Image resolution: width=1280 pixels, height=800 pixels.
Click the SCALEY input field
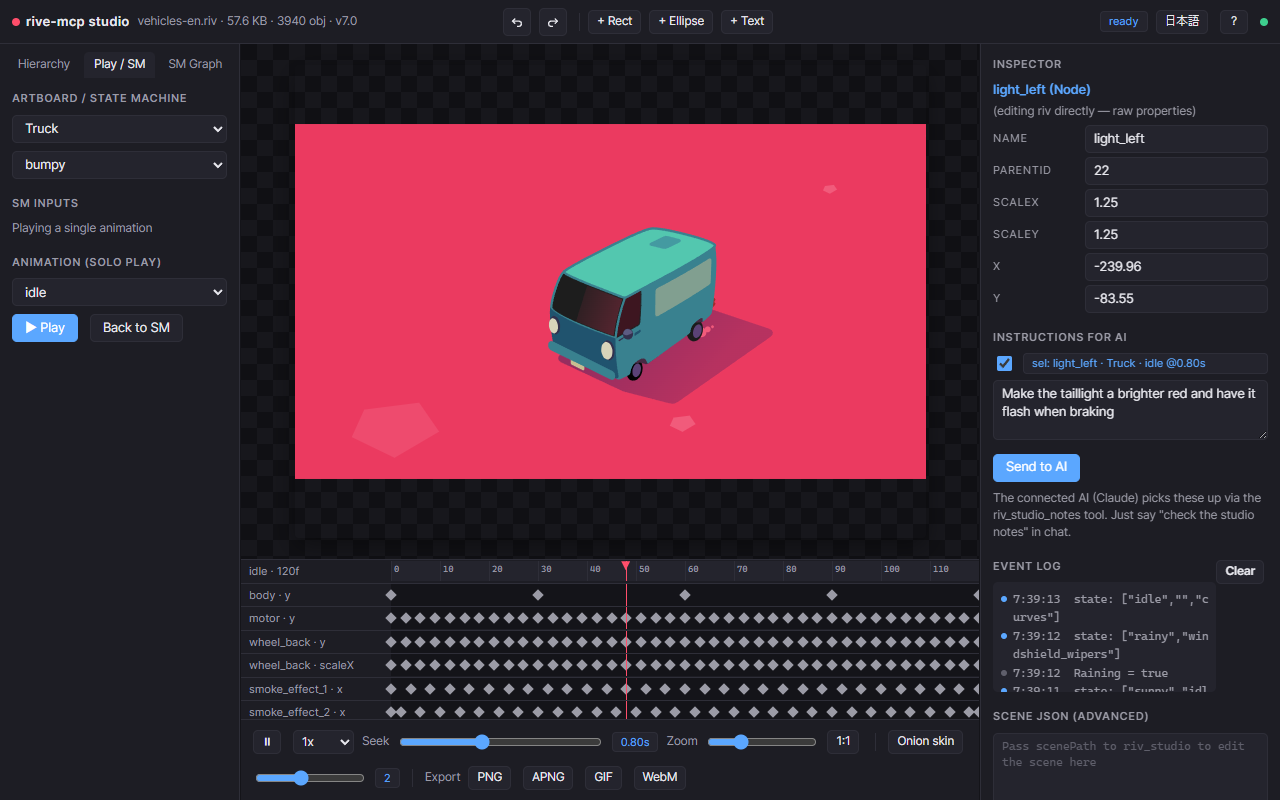[x=1176, y=234]
